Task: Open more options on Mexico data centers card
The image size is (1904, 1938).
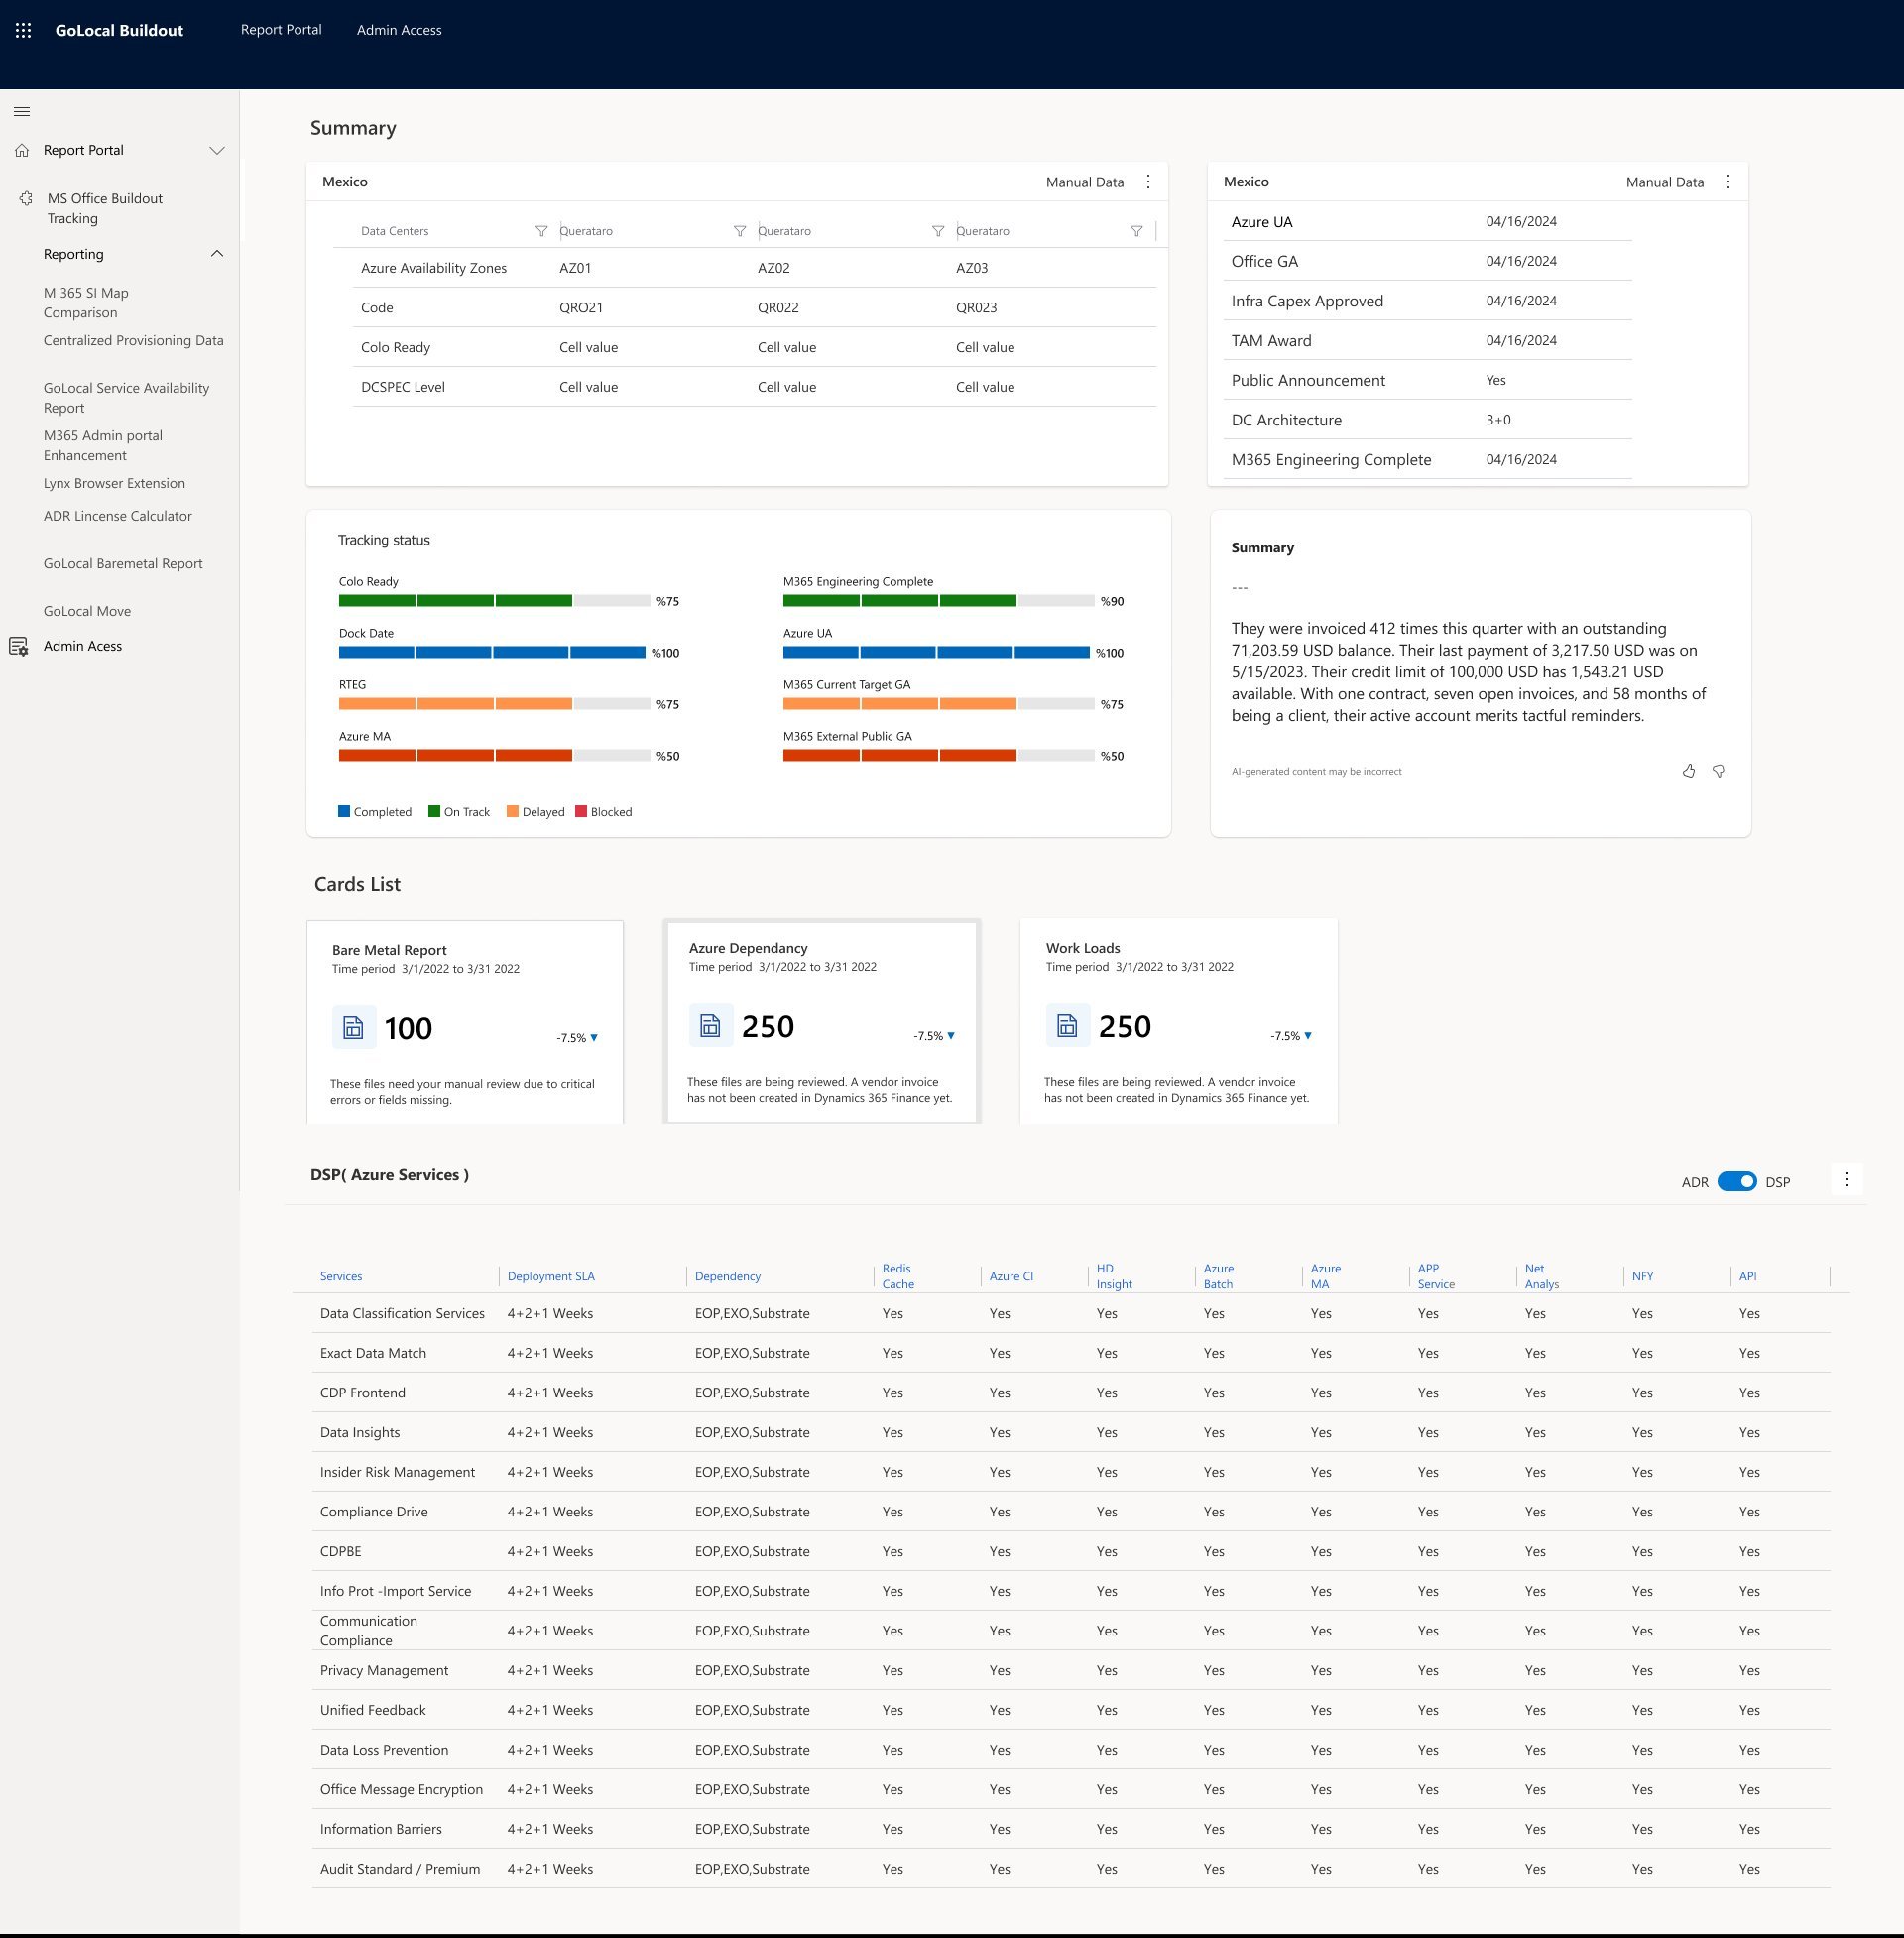Action: (x=1148, y=182)
